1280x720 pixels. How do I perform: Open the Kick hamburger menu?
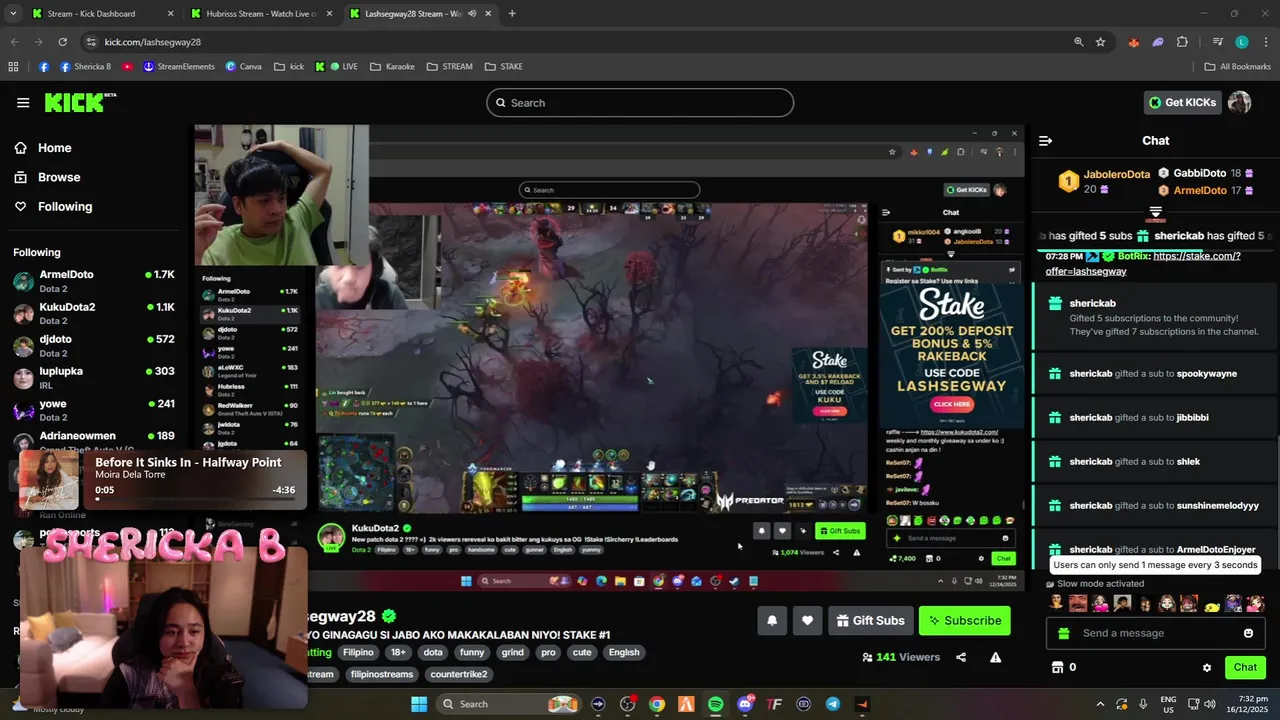(23, 102)
